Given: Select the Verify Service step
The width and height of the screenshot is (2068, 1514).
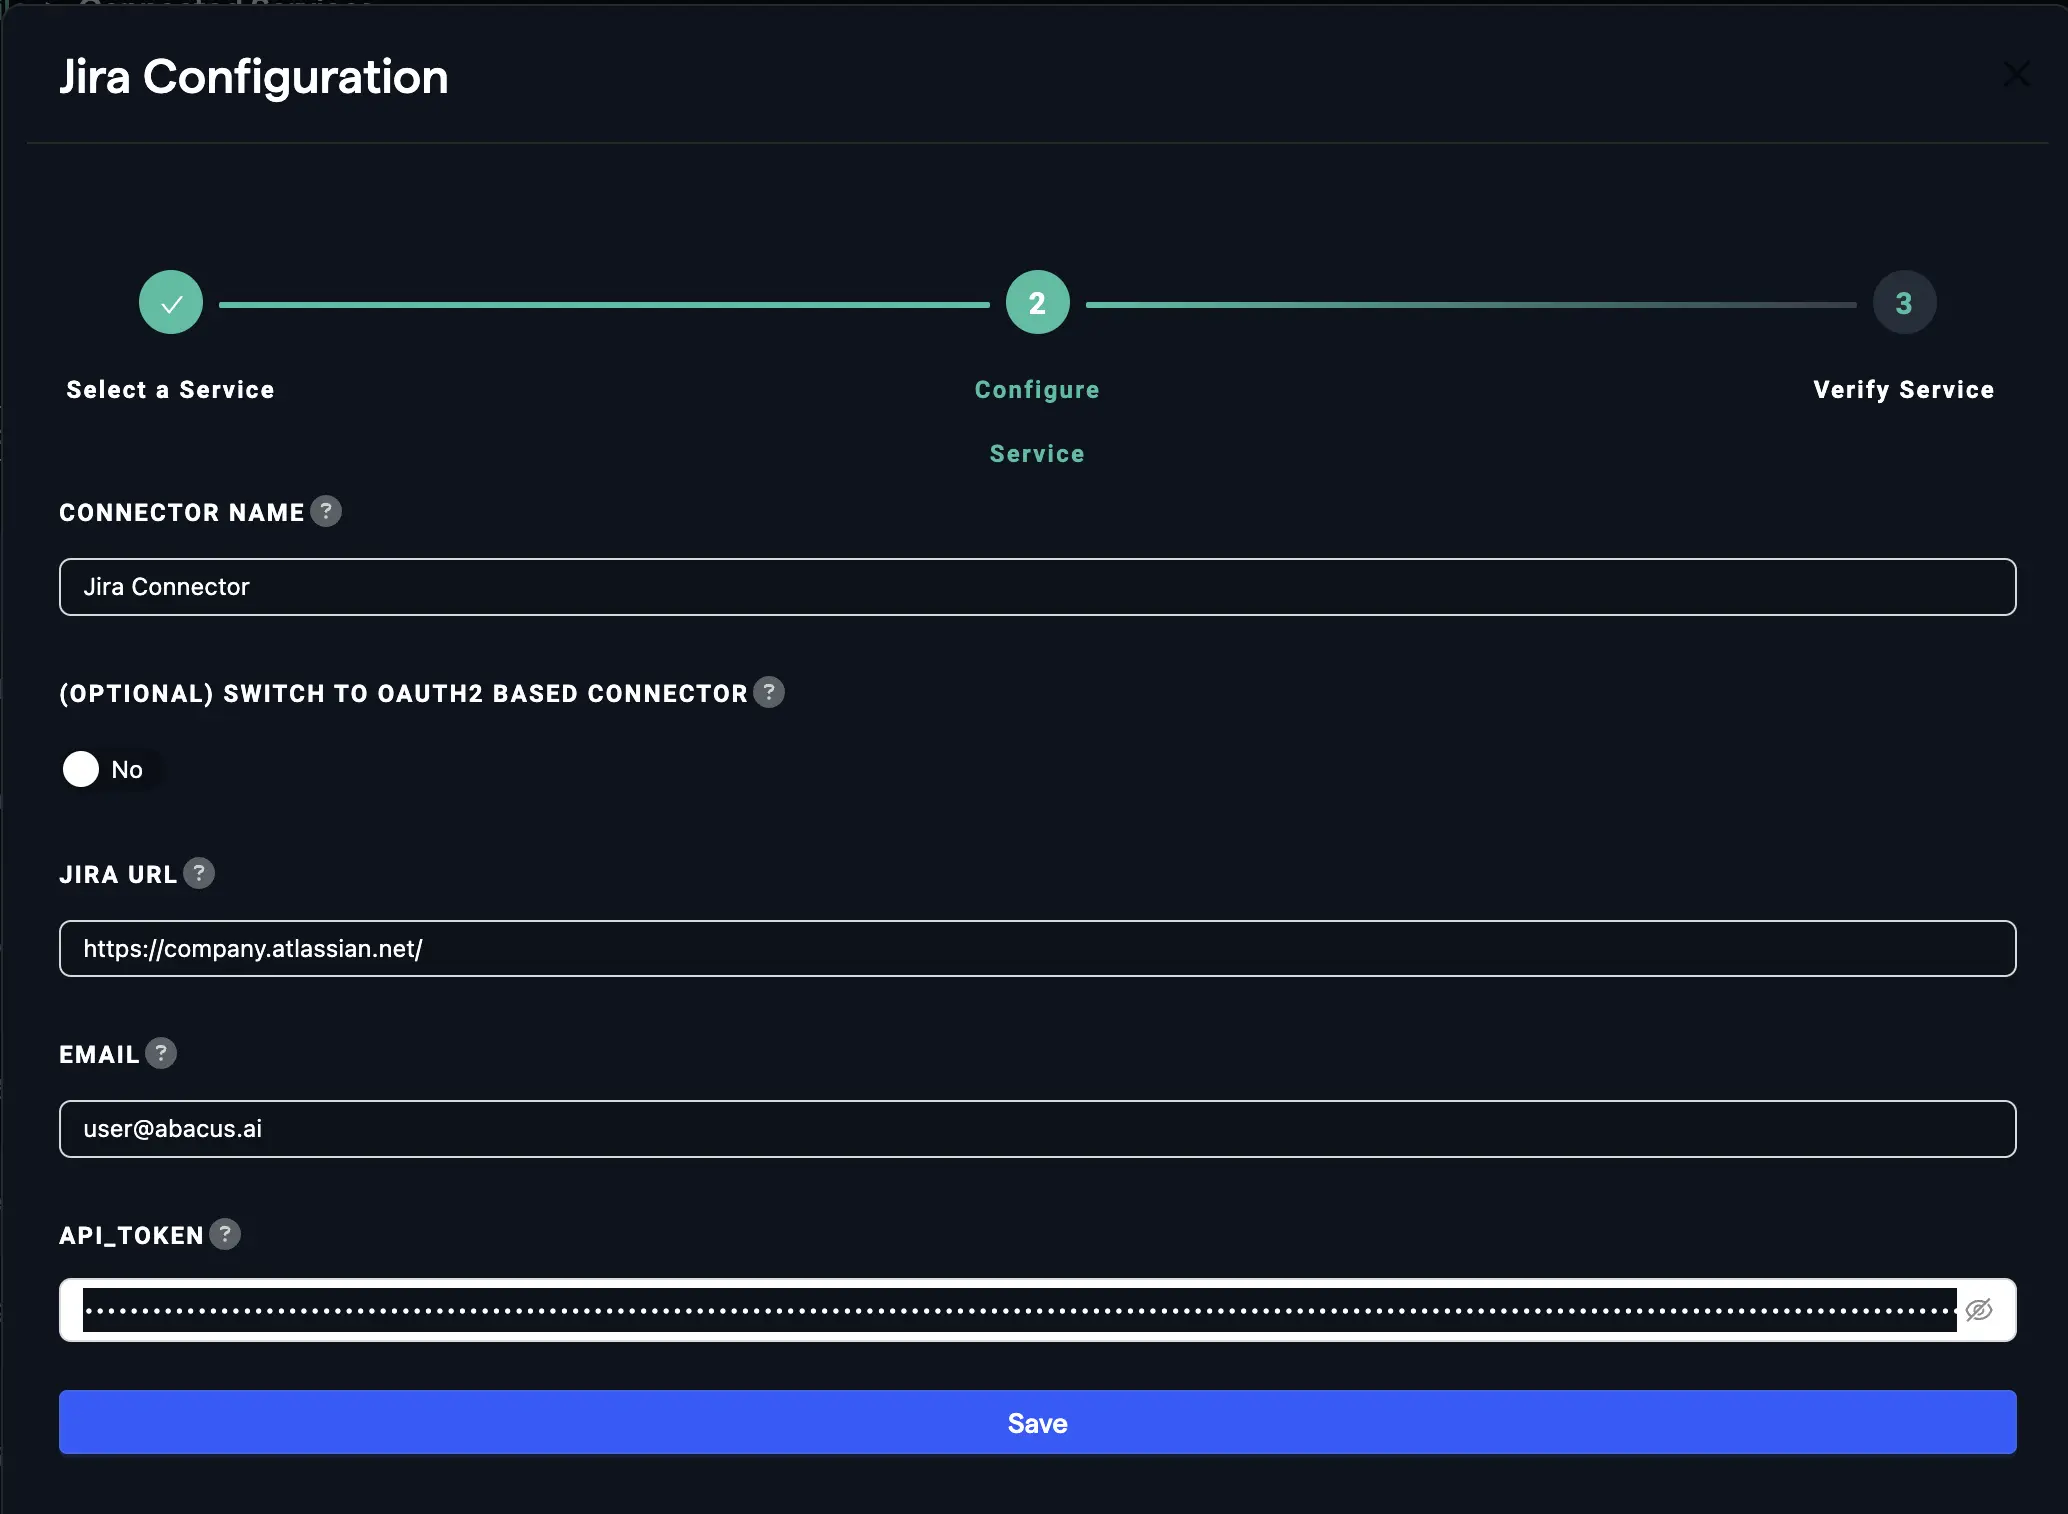Looking at the screenshot, I should pyautogui.click(x=1902, y=389).
